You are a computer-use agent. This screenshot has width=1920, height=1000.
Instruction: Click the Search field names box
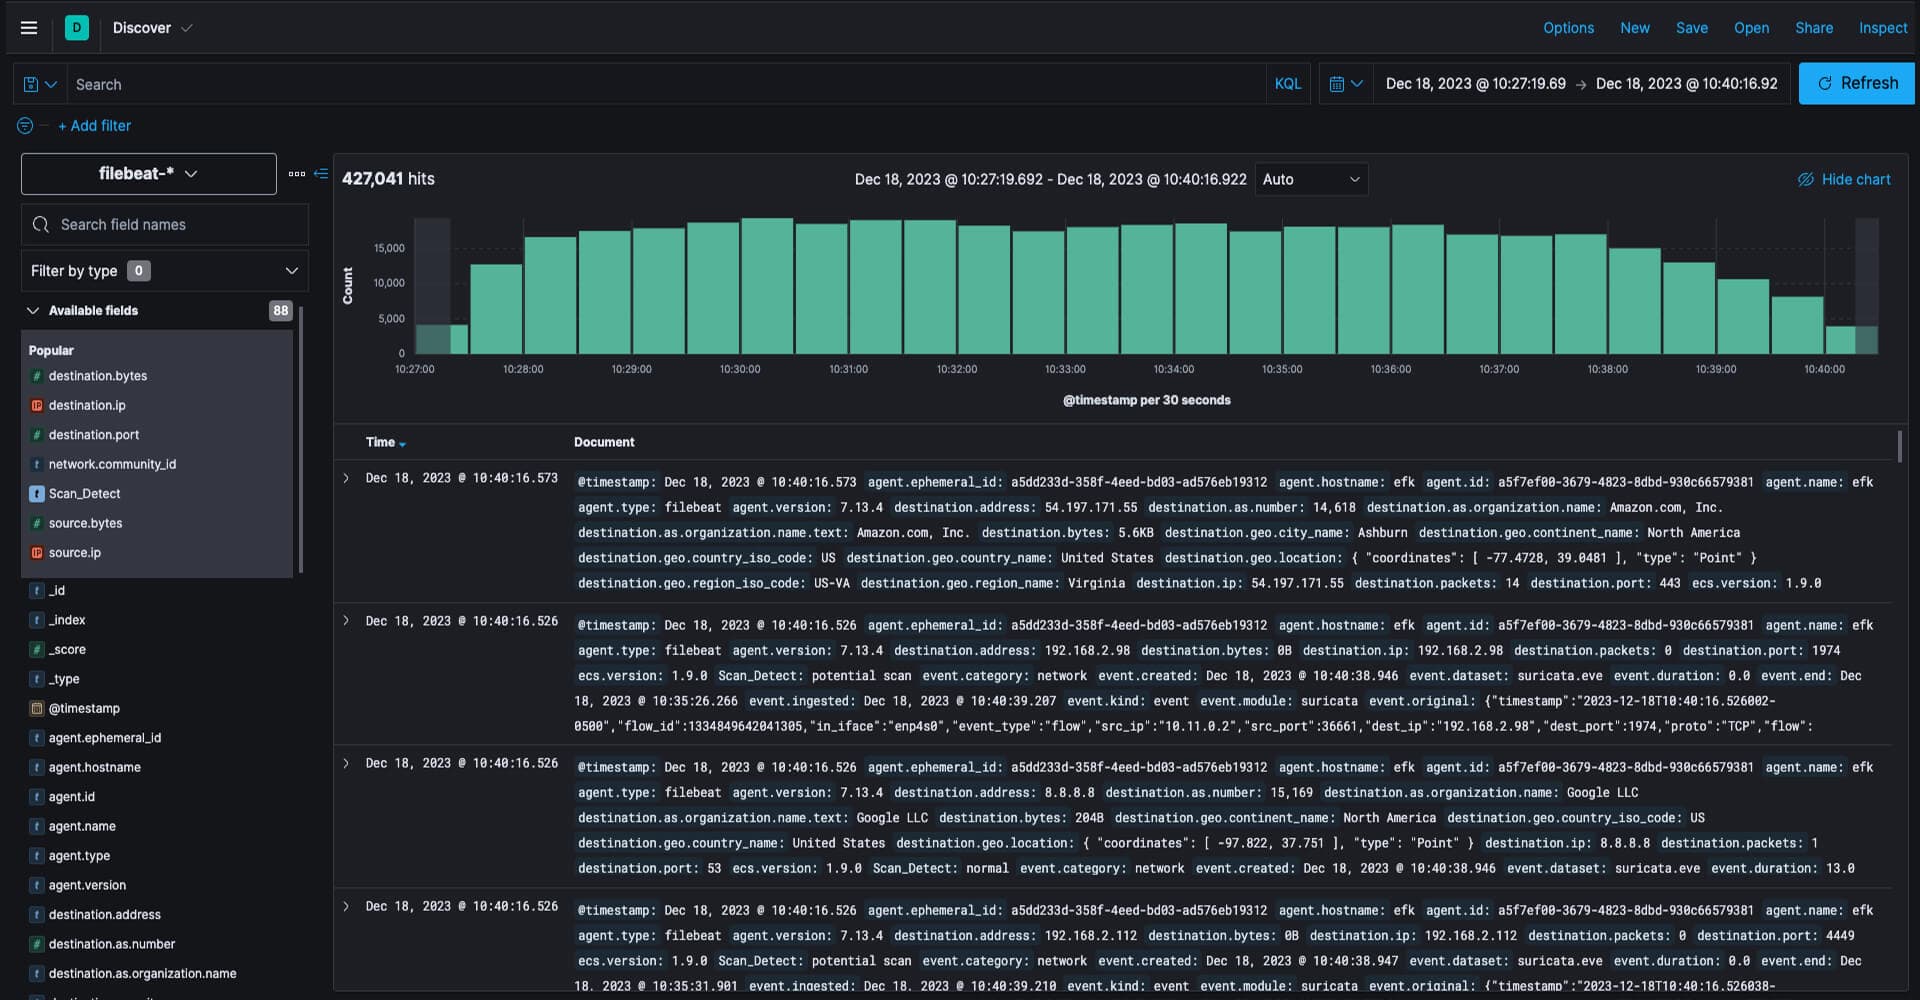165,225
